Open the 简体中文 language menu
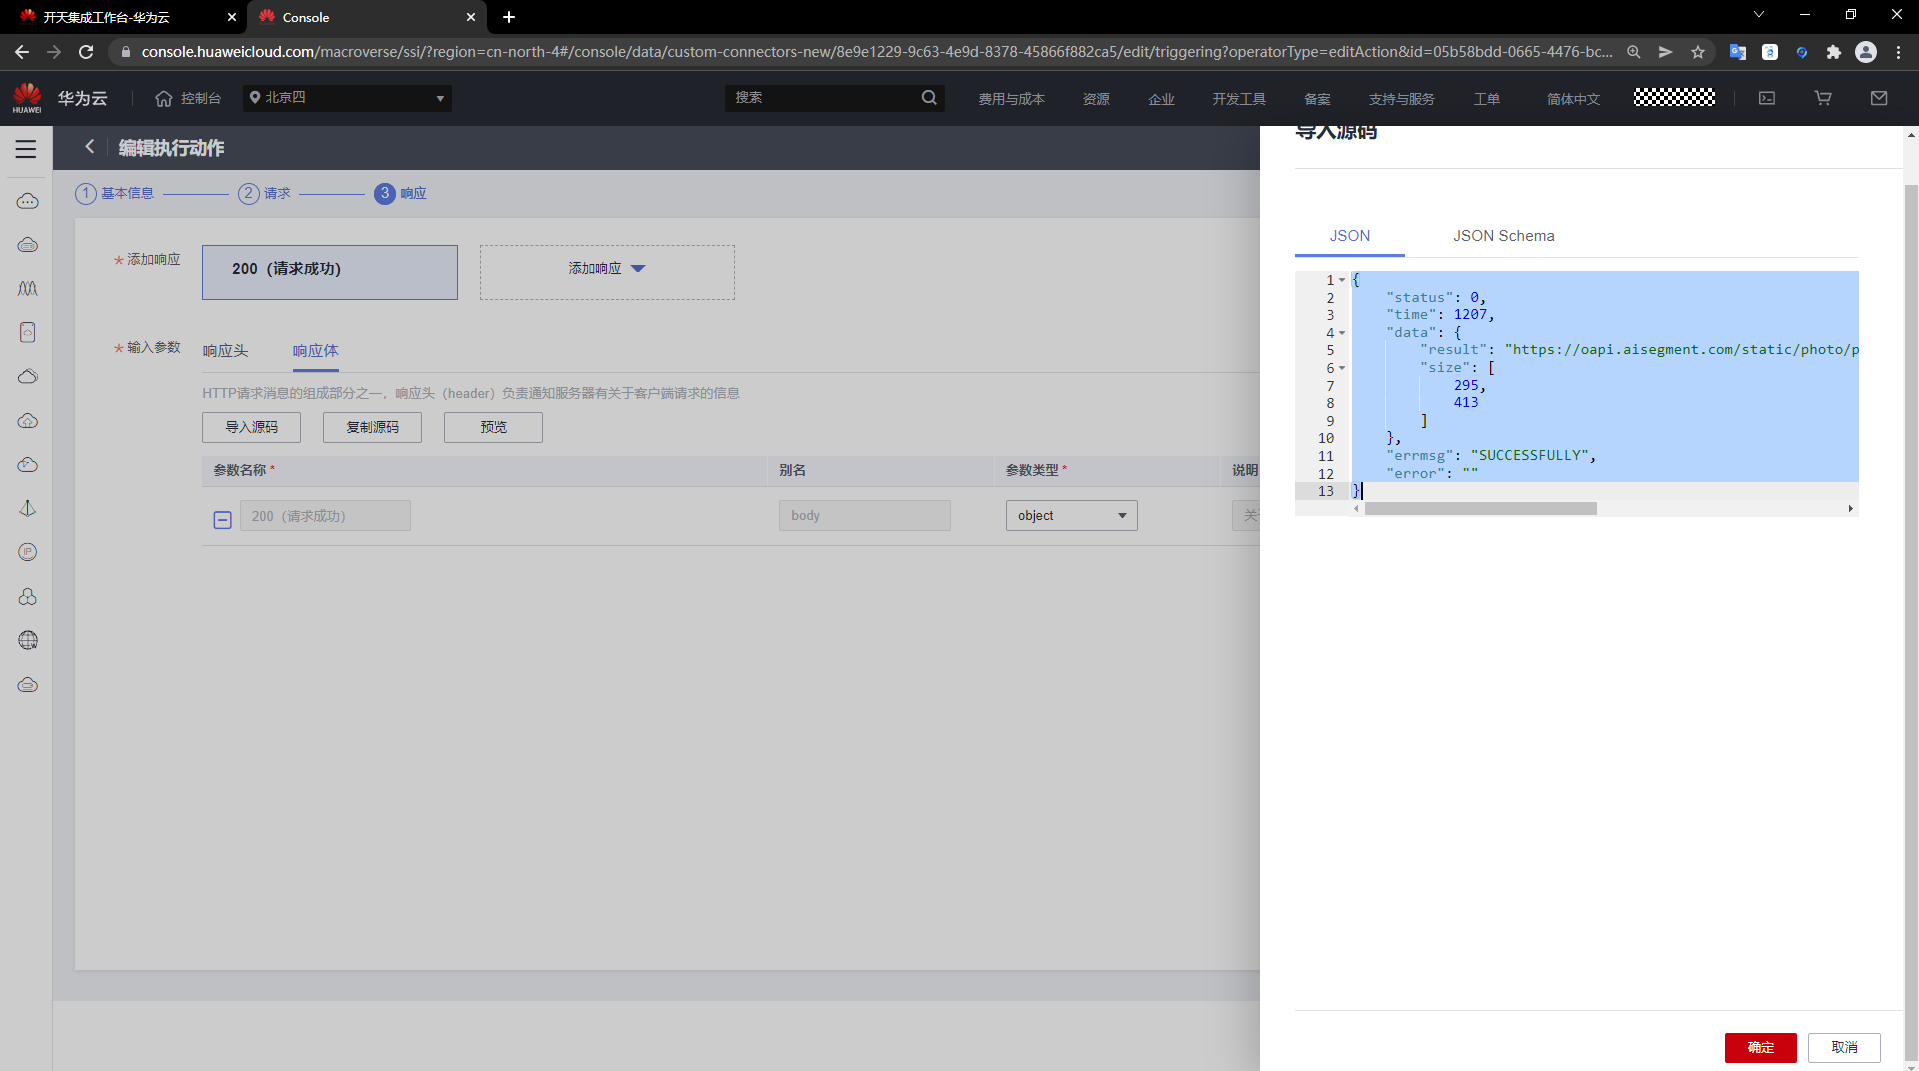 1573,99
